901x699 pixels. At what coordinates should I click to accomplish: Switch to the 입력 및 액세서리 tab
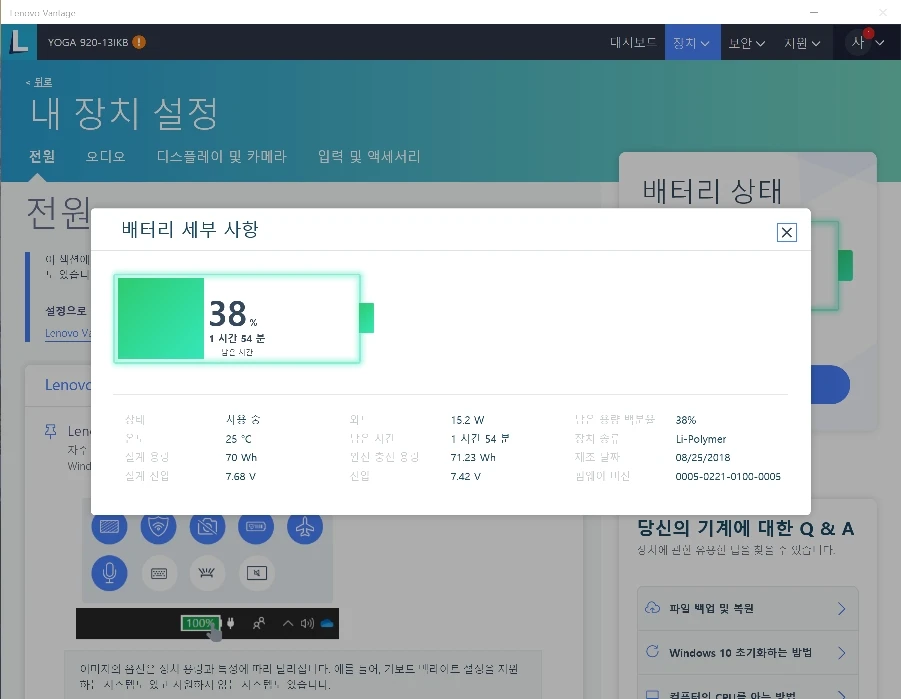369,156
